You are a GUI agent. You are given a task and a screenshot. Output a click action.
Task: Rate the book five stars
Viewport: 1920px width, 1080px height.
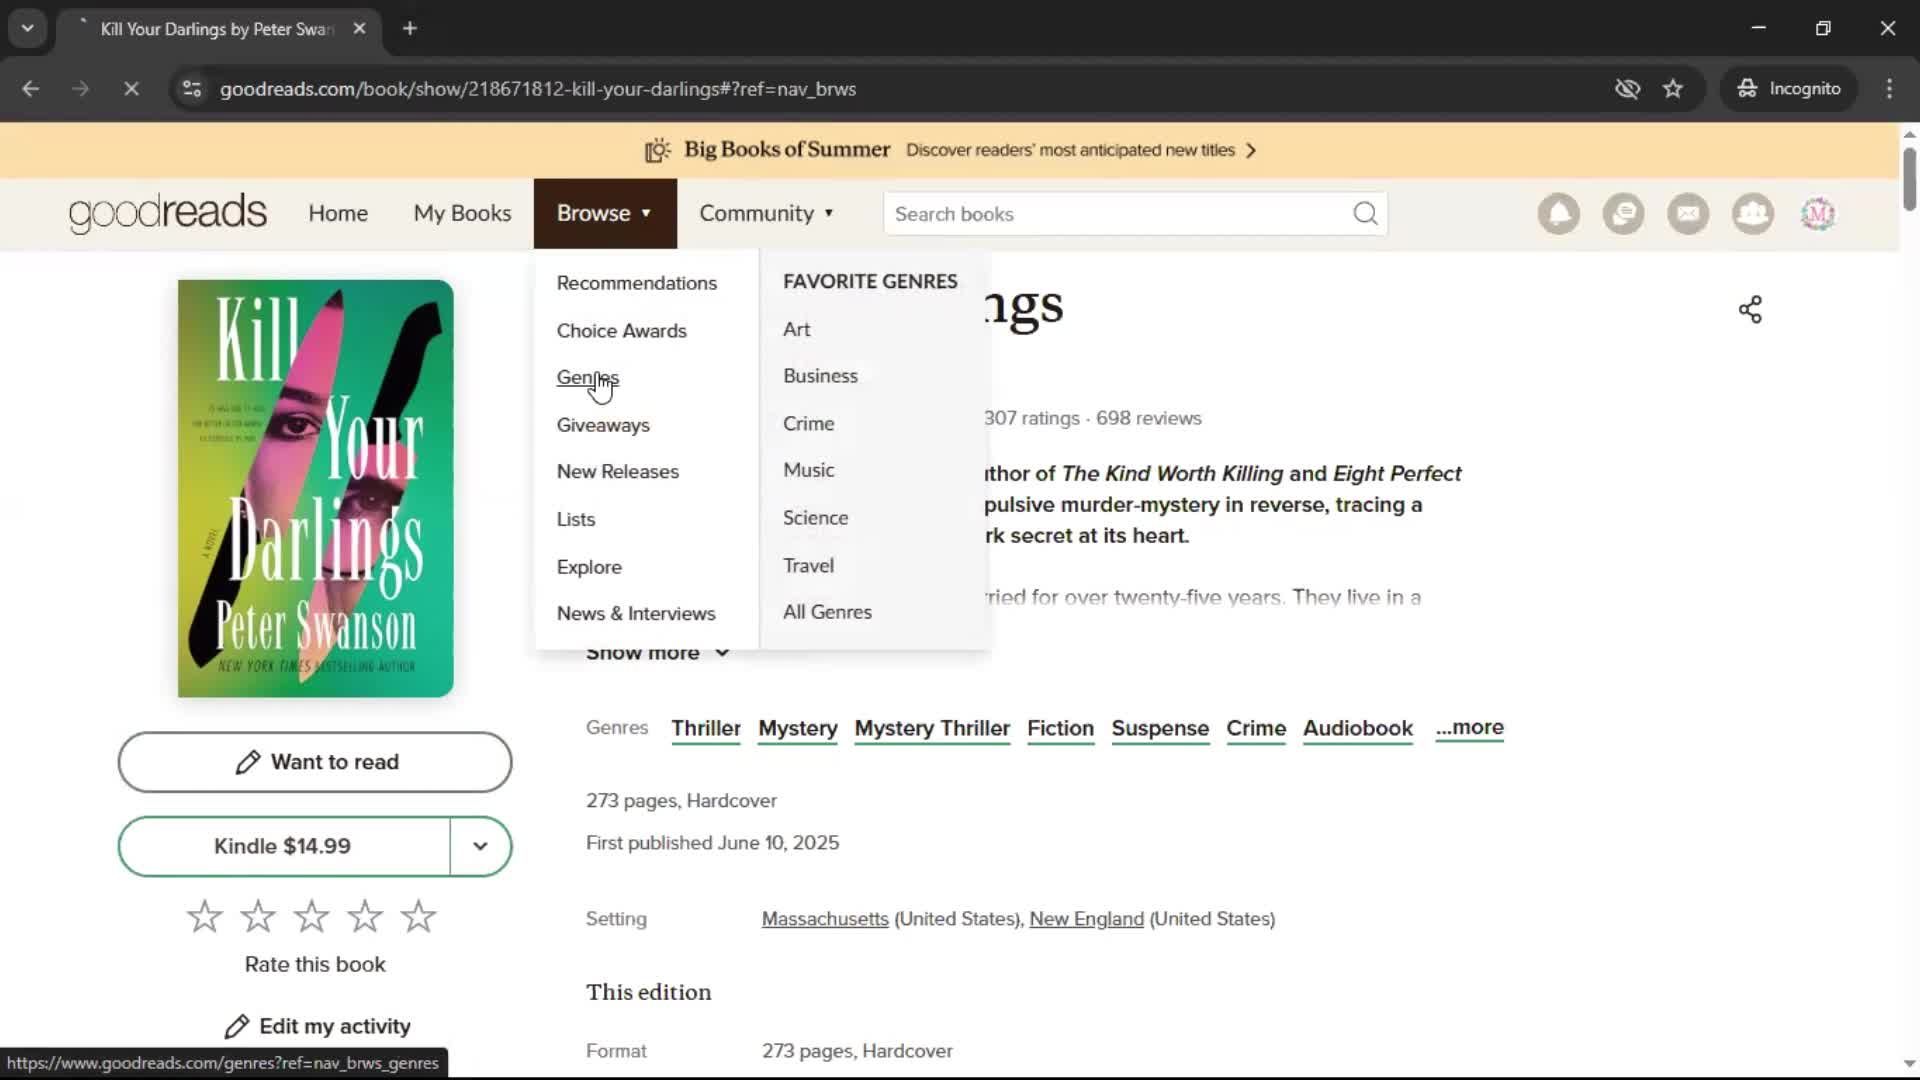pyautogui.click(x=418, y=916)
